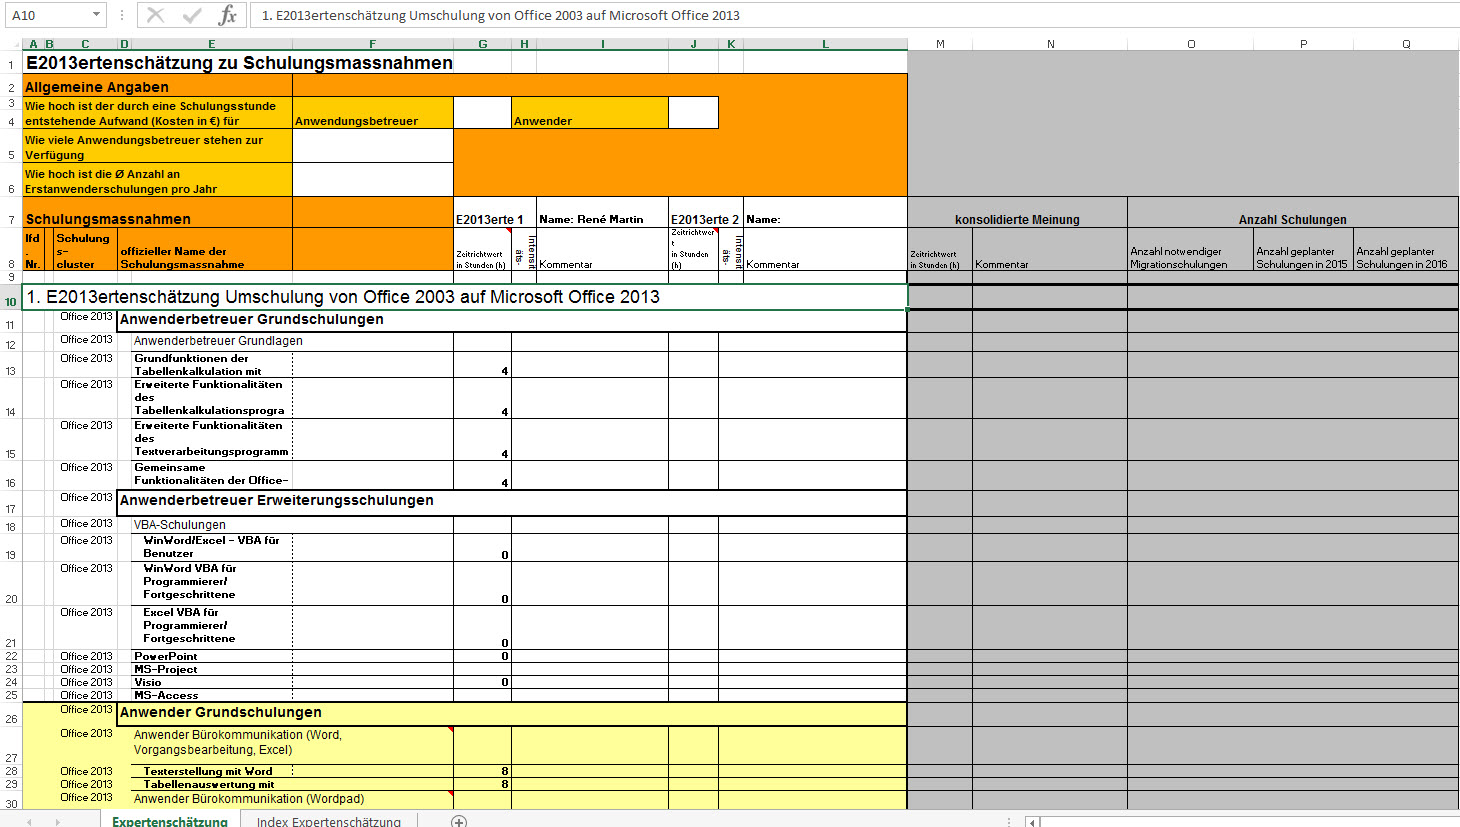Open the Name Box dropdown arrow
The height and width of the screenshot is (827, 1460).
click(96, 15)
